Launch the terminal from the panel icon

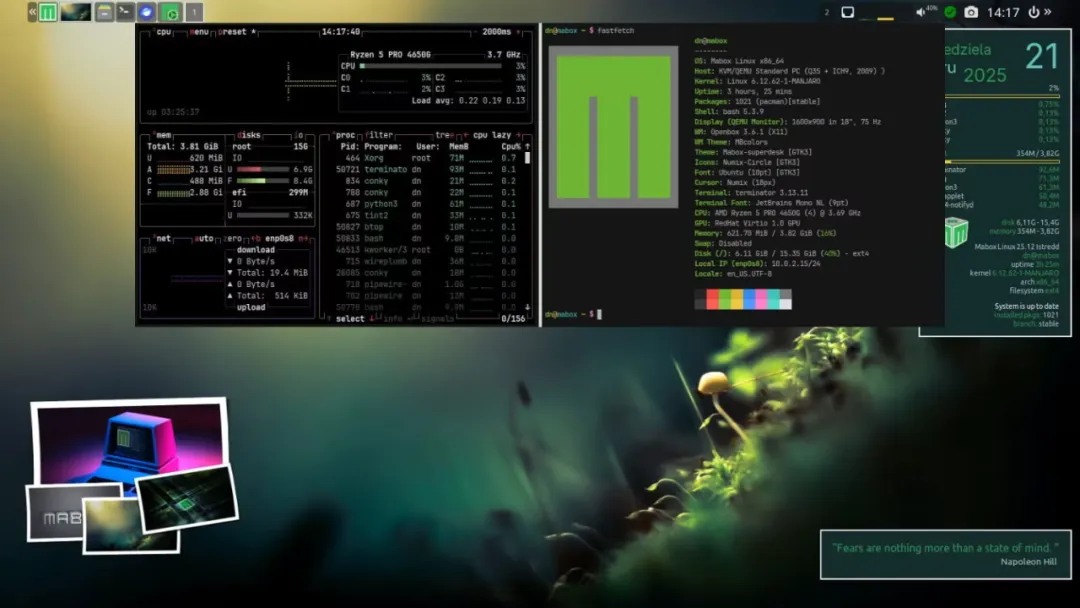[x=125, y=12]
